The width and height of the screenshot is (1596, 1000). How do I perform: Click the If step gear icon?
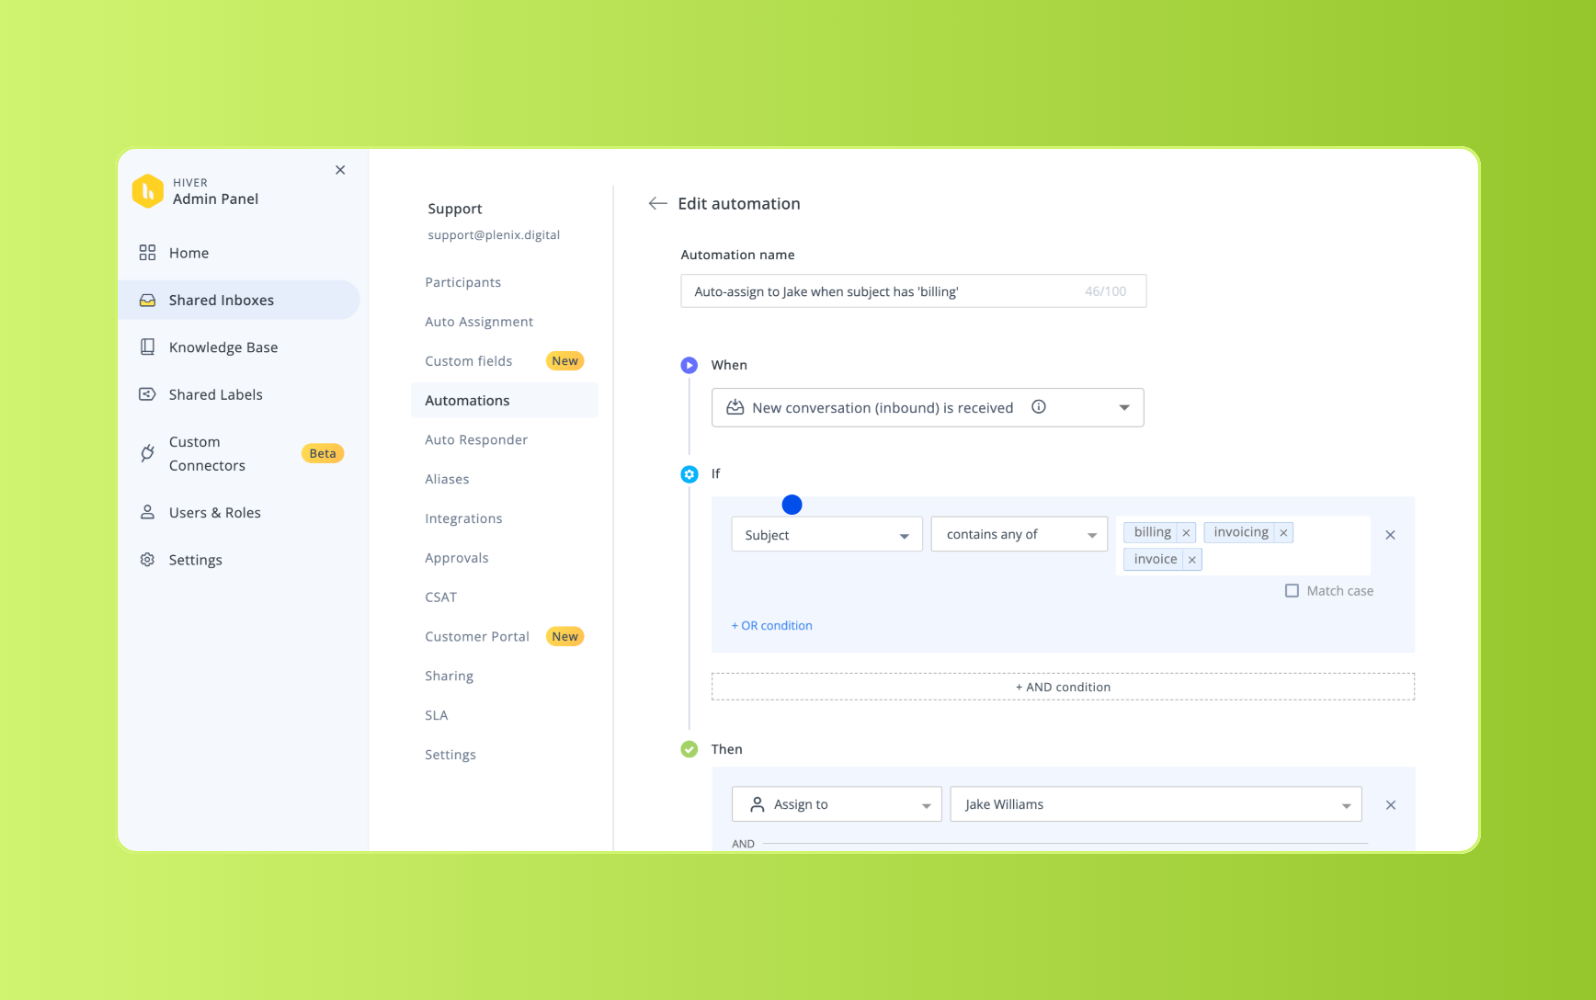pyautogui.click(x=689, y=474)
